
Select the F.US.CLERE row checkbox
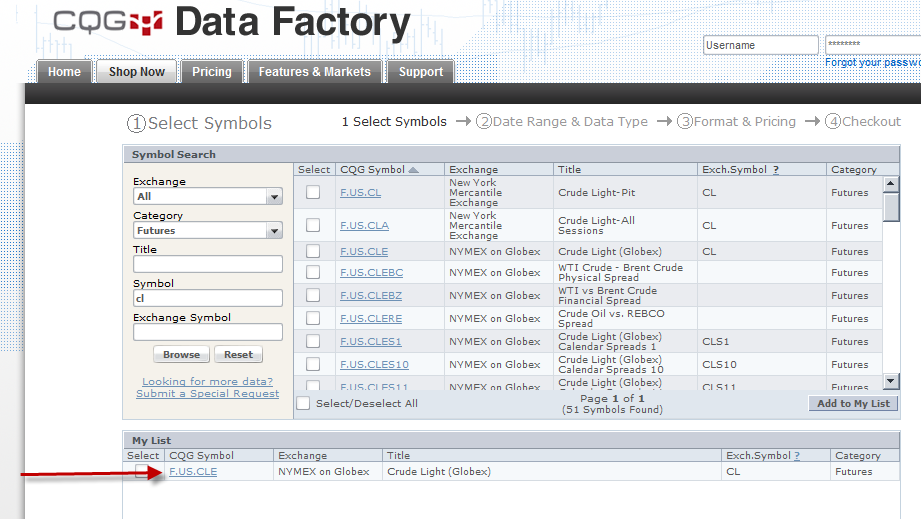(313, 318)
